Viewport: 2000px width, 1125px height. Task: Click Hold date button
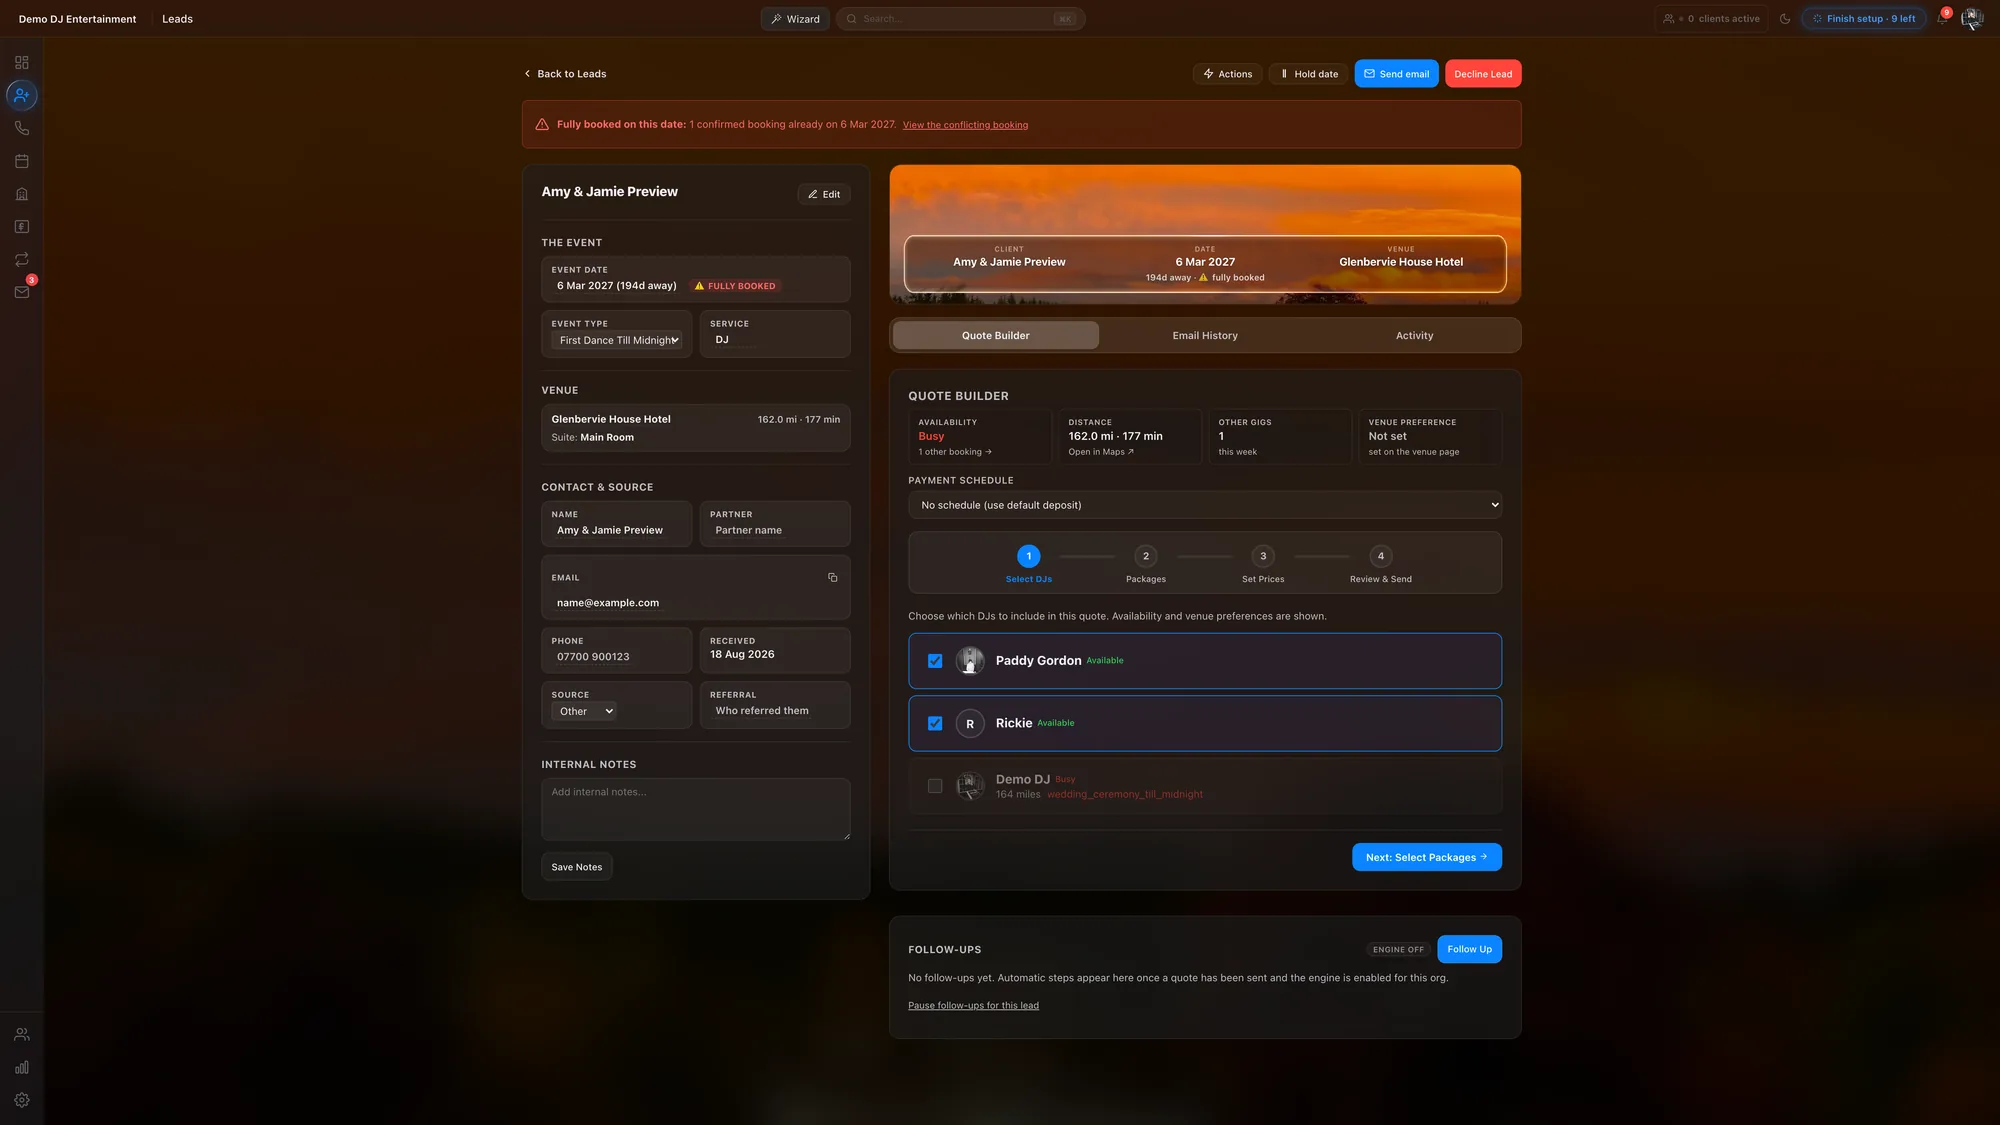(1309, 74)
